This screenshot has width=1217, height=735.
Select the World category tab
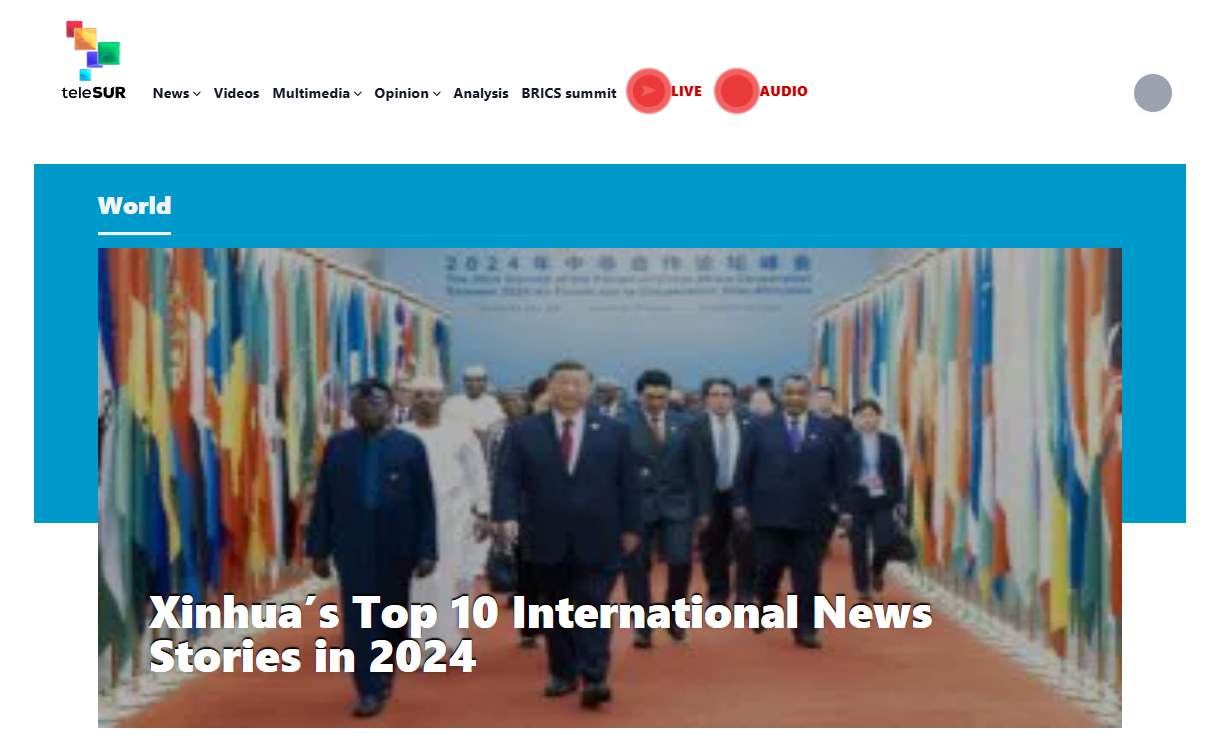(134, 206)
